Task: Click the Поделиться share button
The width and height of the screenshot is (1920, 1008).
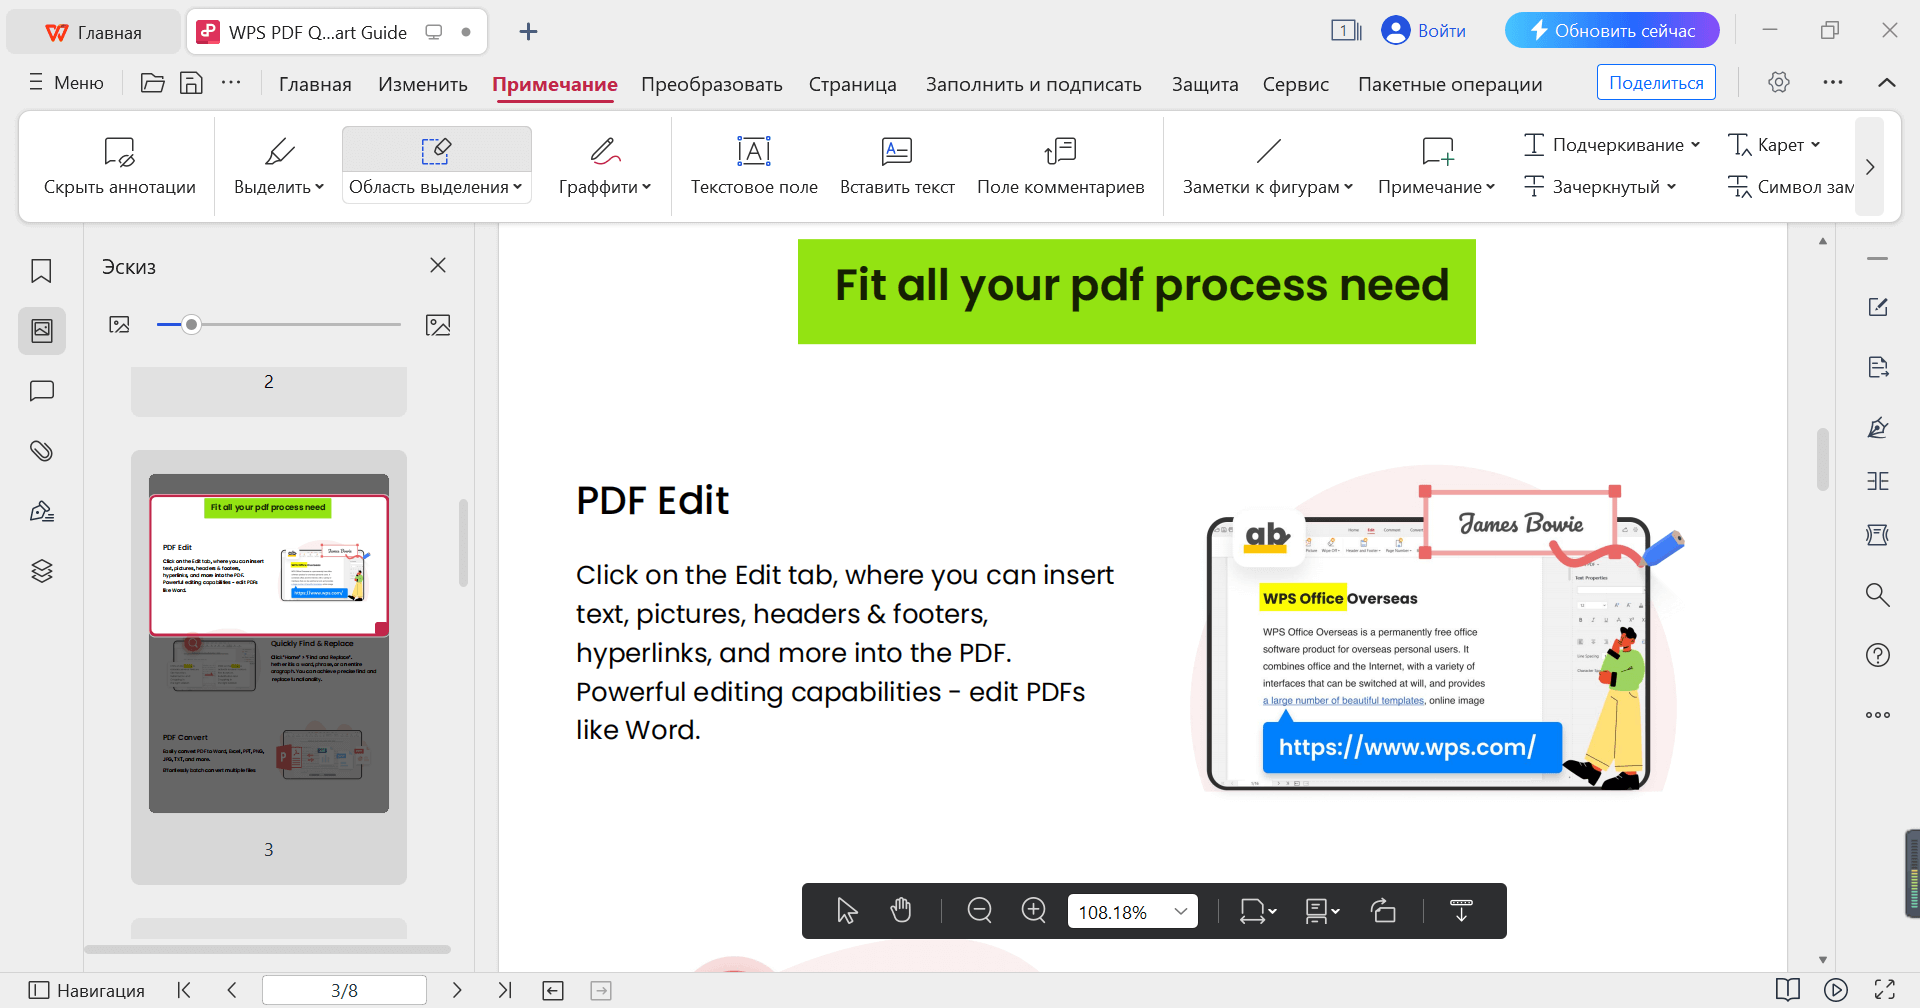Action: tap(1655, 81)
